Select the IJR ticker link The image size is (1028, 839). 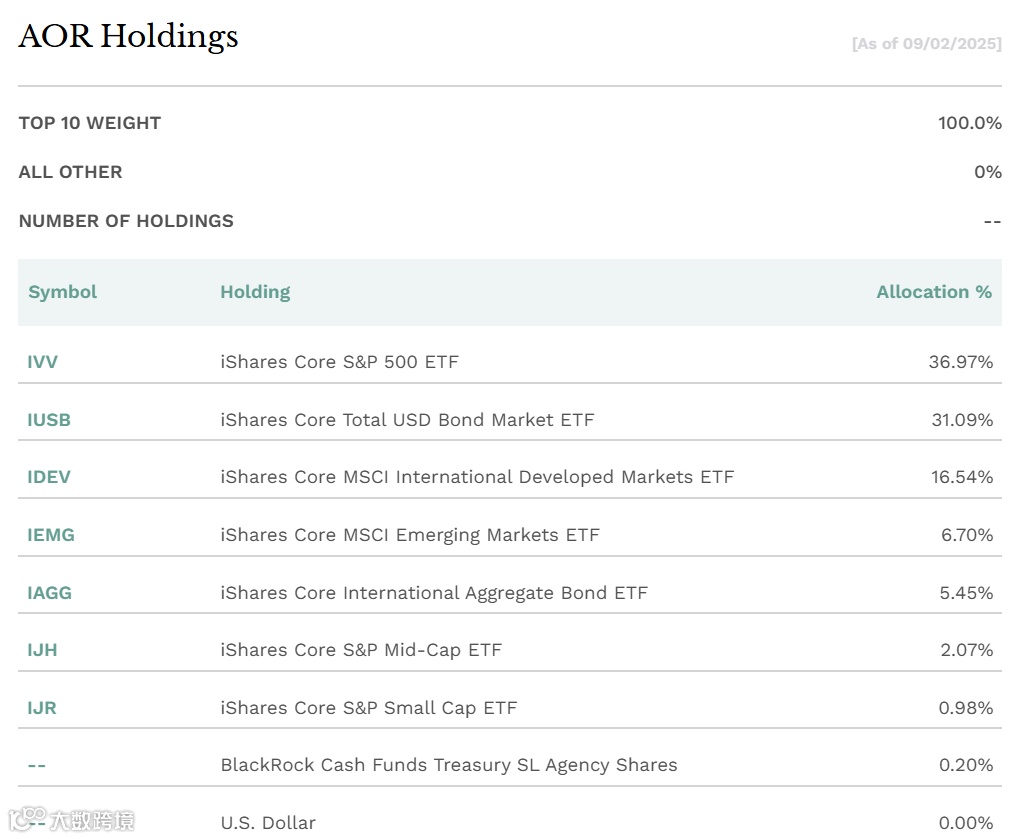42,708
